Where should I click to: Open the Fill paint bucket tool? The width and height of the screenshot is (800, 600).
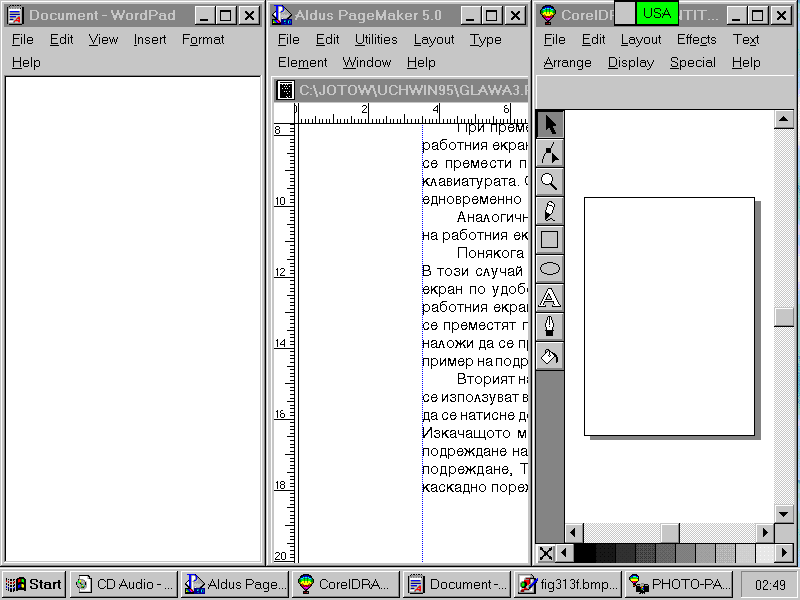[x=549, y=355]
